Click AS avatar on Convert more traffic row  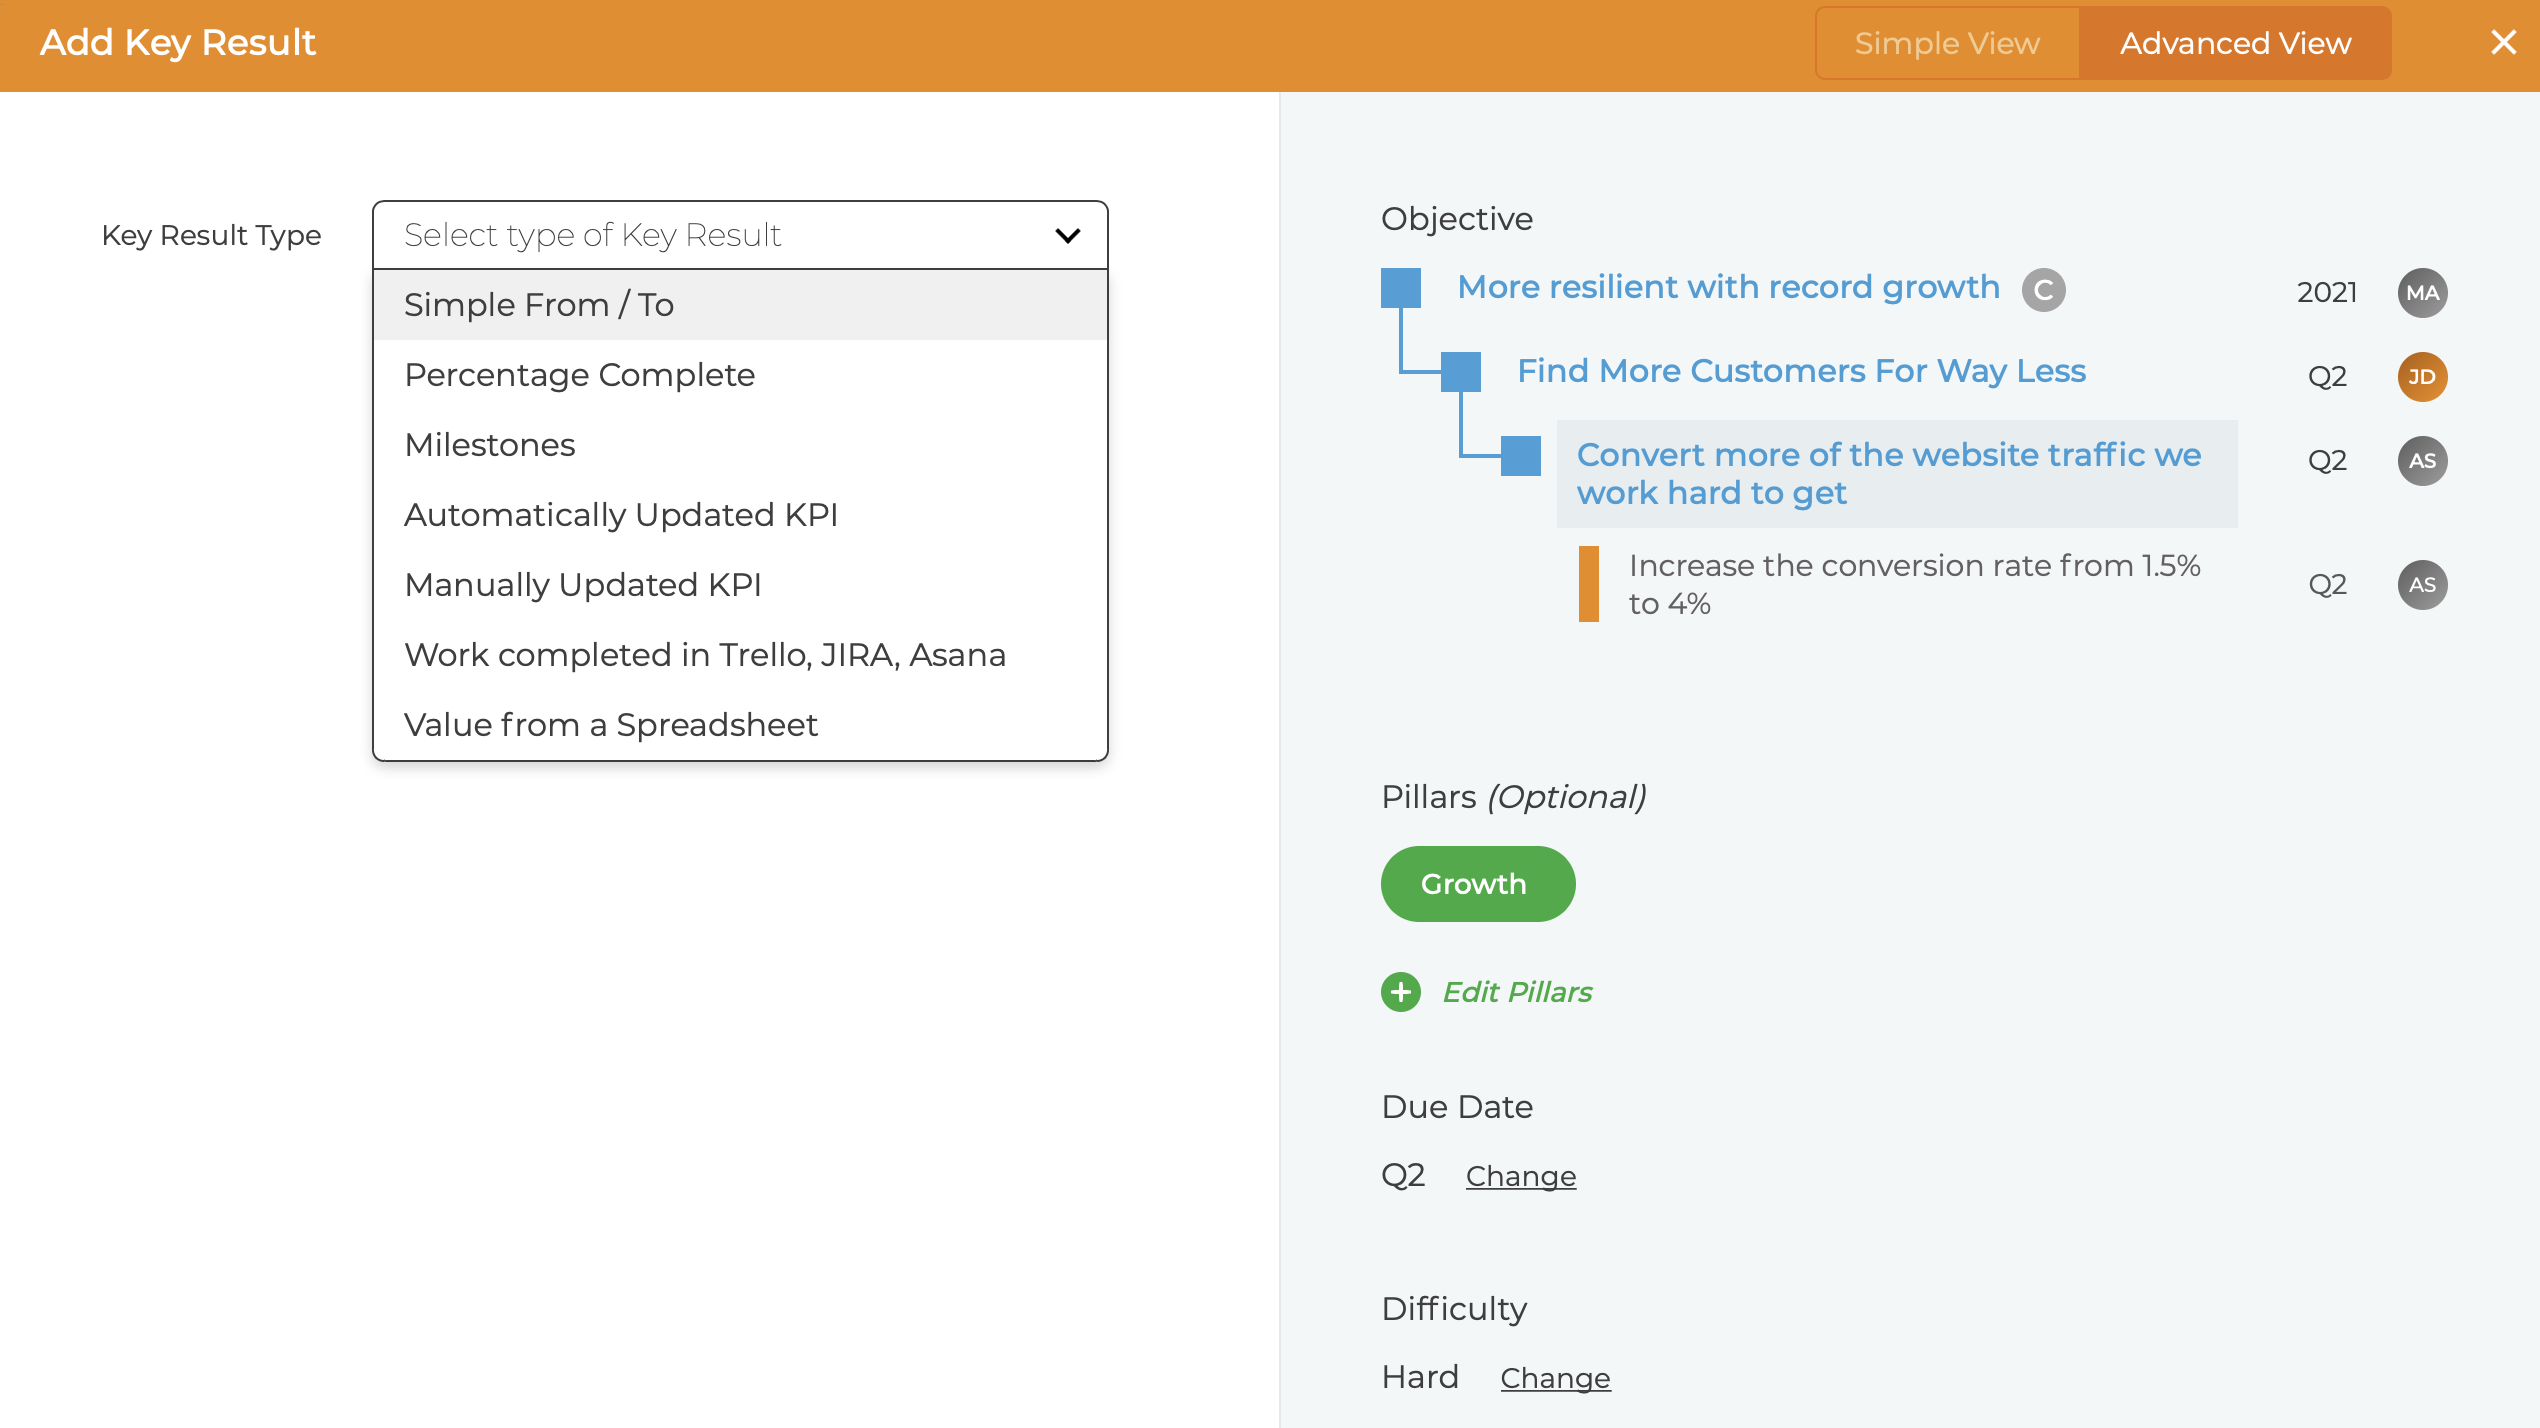point(2422,461)
